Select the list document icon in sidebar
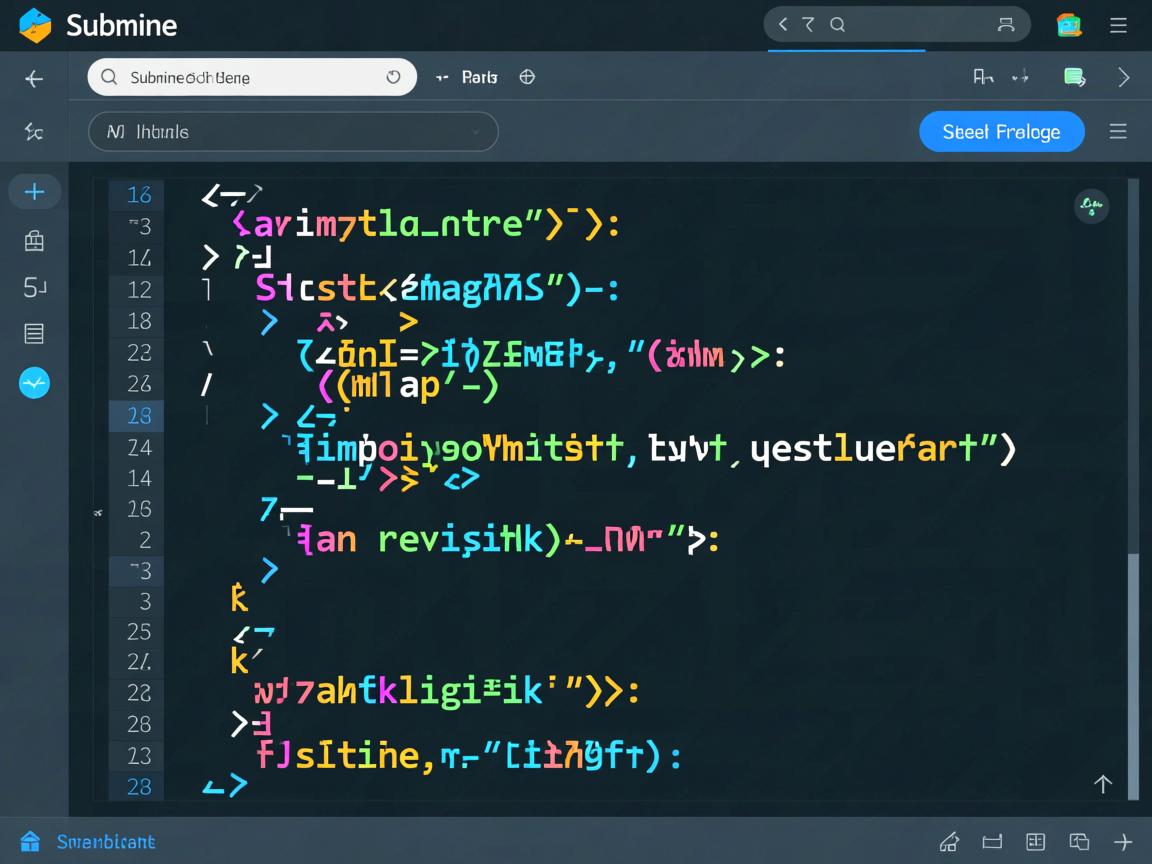 coord(34,334)
